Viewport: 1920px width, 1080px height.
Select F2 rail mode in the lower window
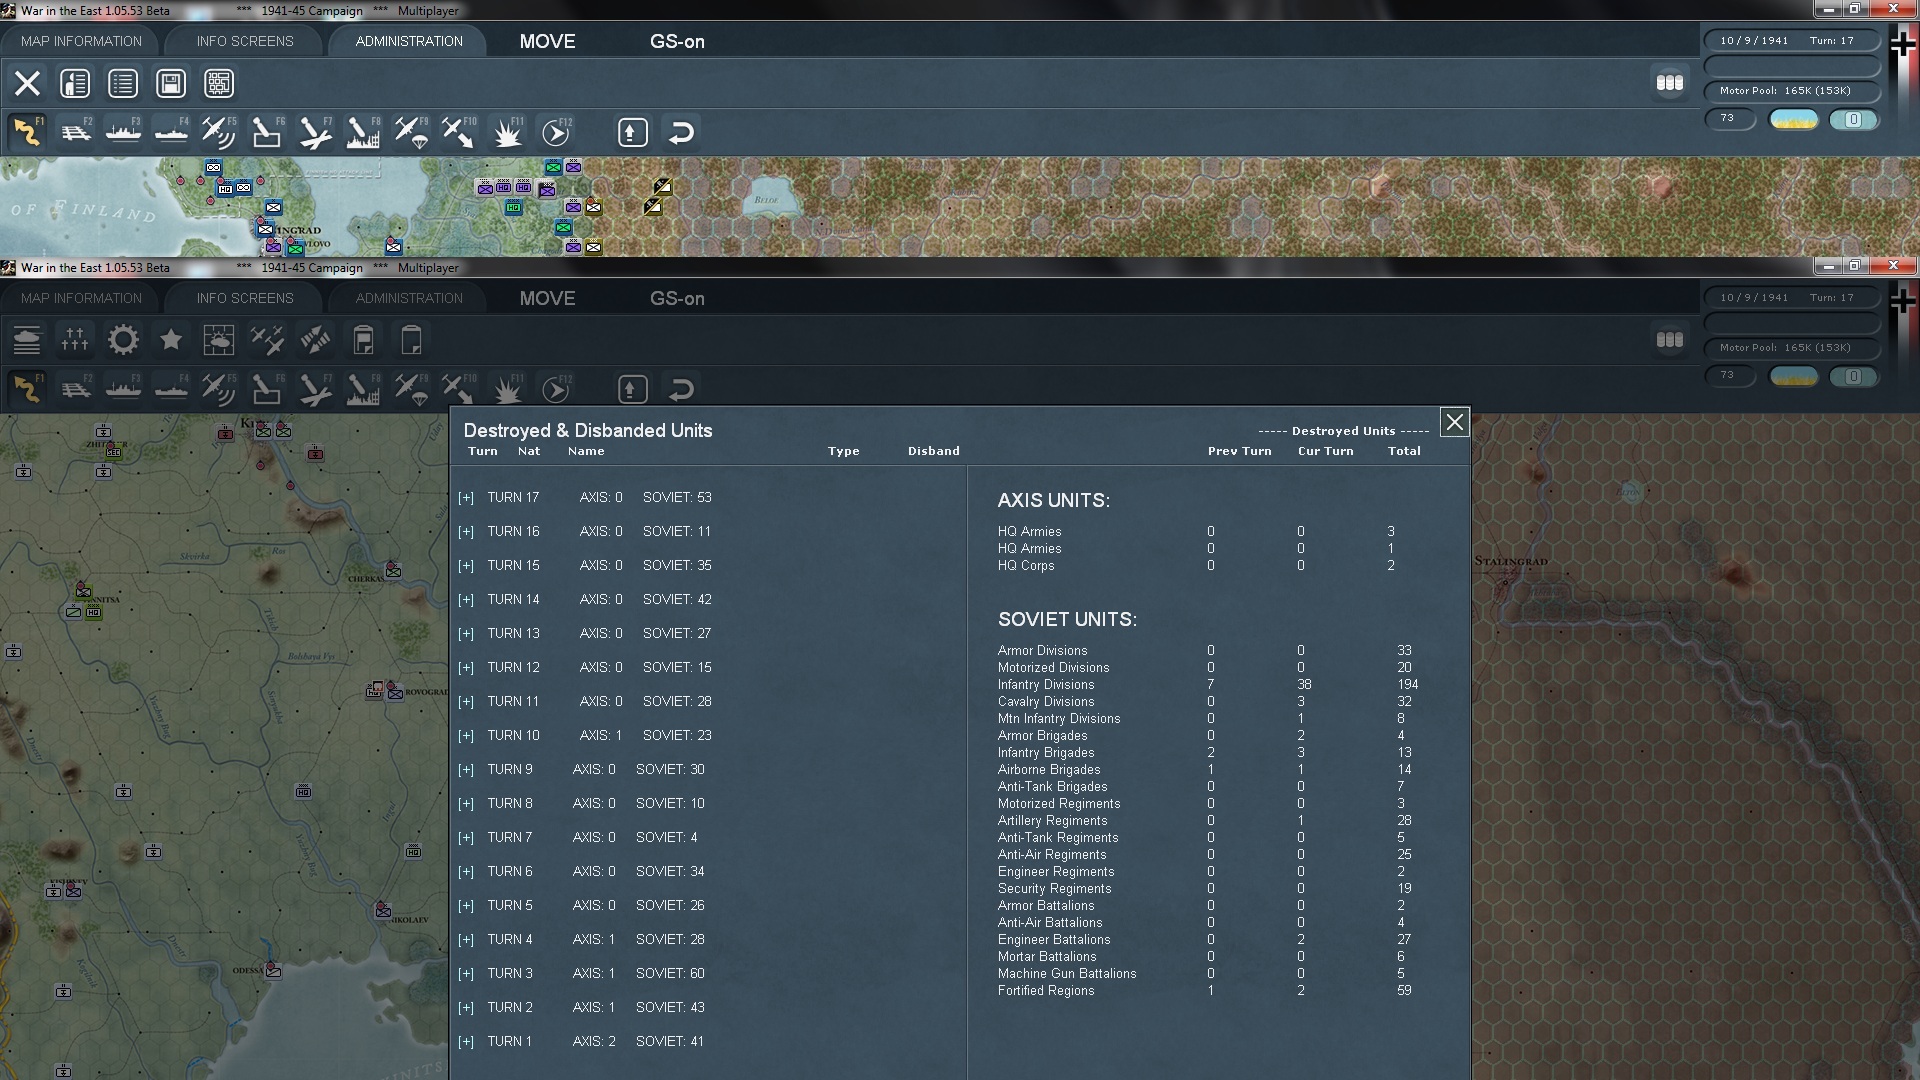[x=76, y=389]
